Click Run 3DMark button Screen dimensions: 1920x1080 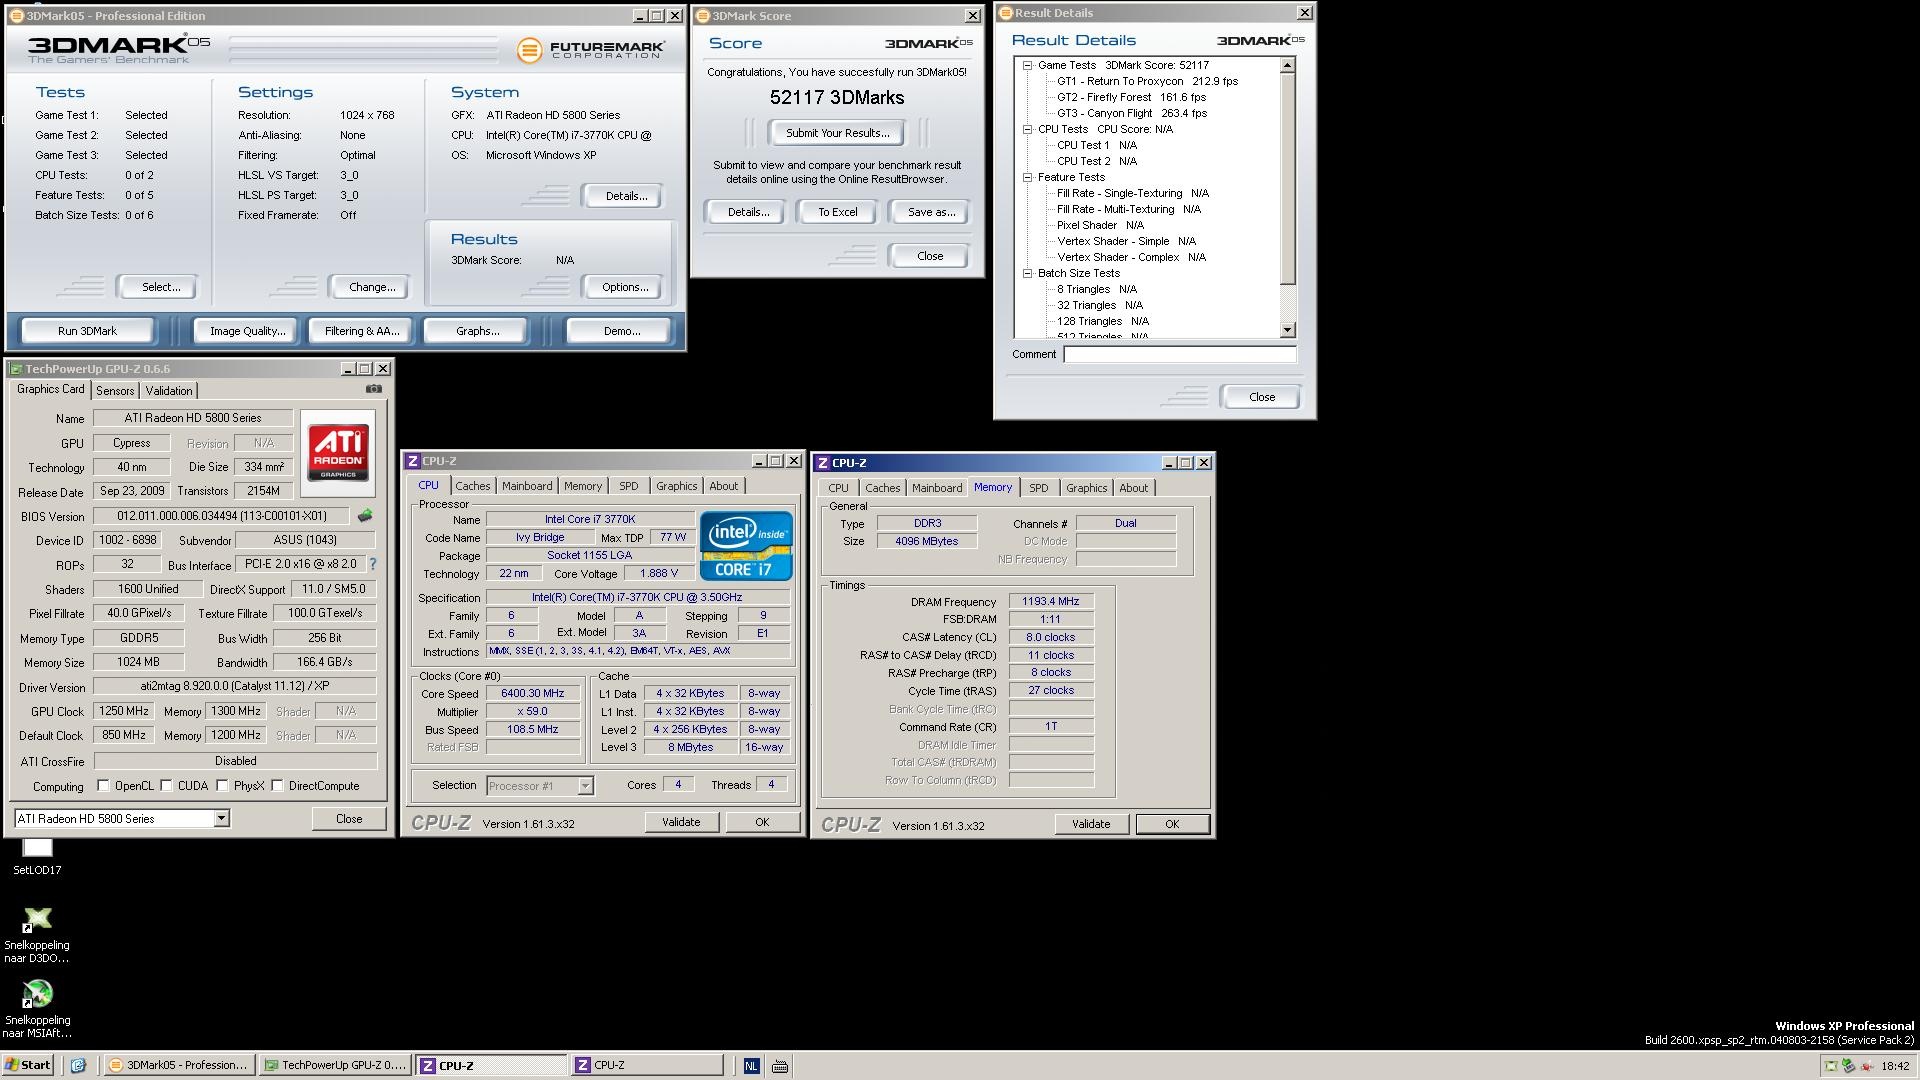(x=87, y=331)
